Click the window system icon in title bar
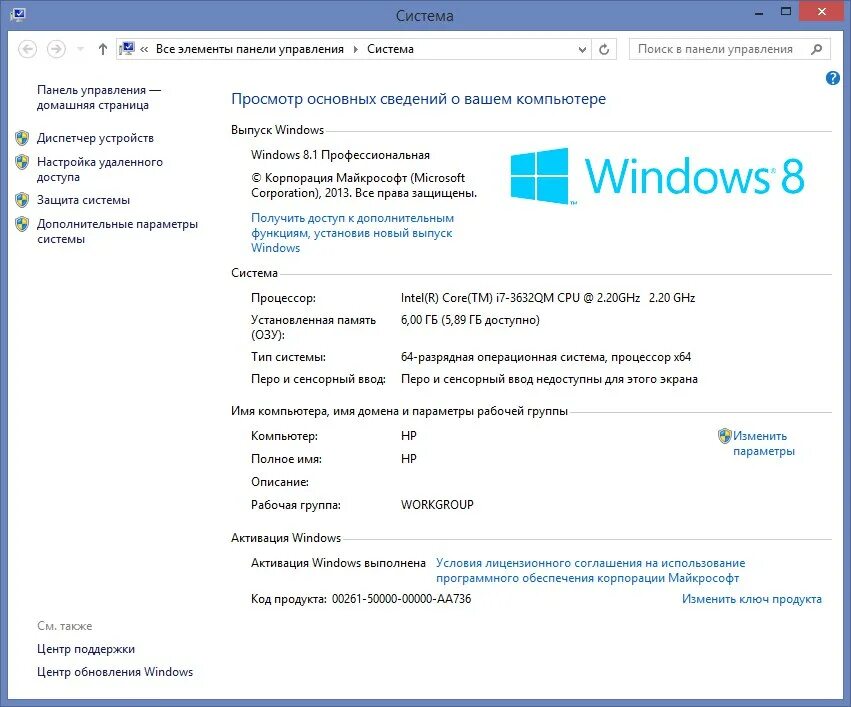 point(17,15)
